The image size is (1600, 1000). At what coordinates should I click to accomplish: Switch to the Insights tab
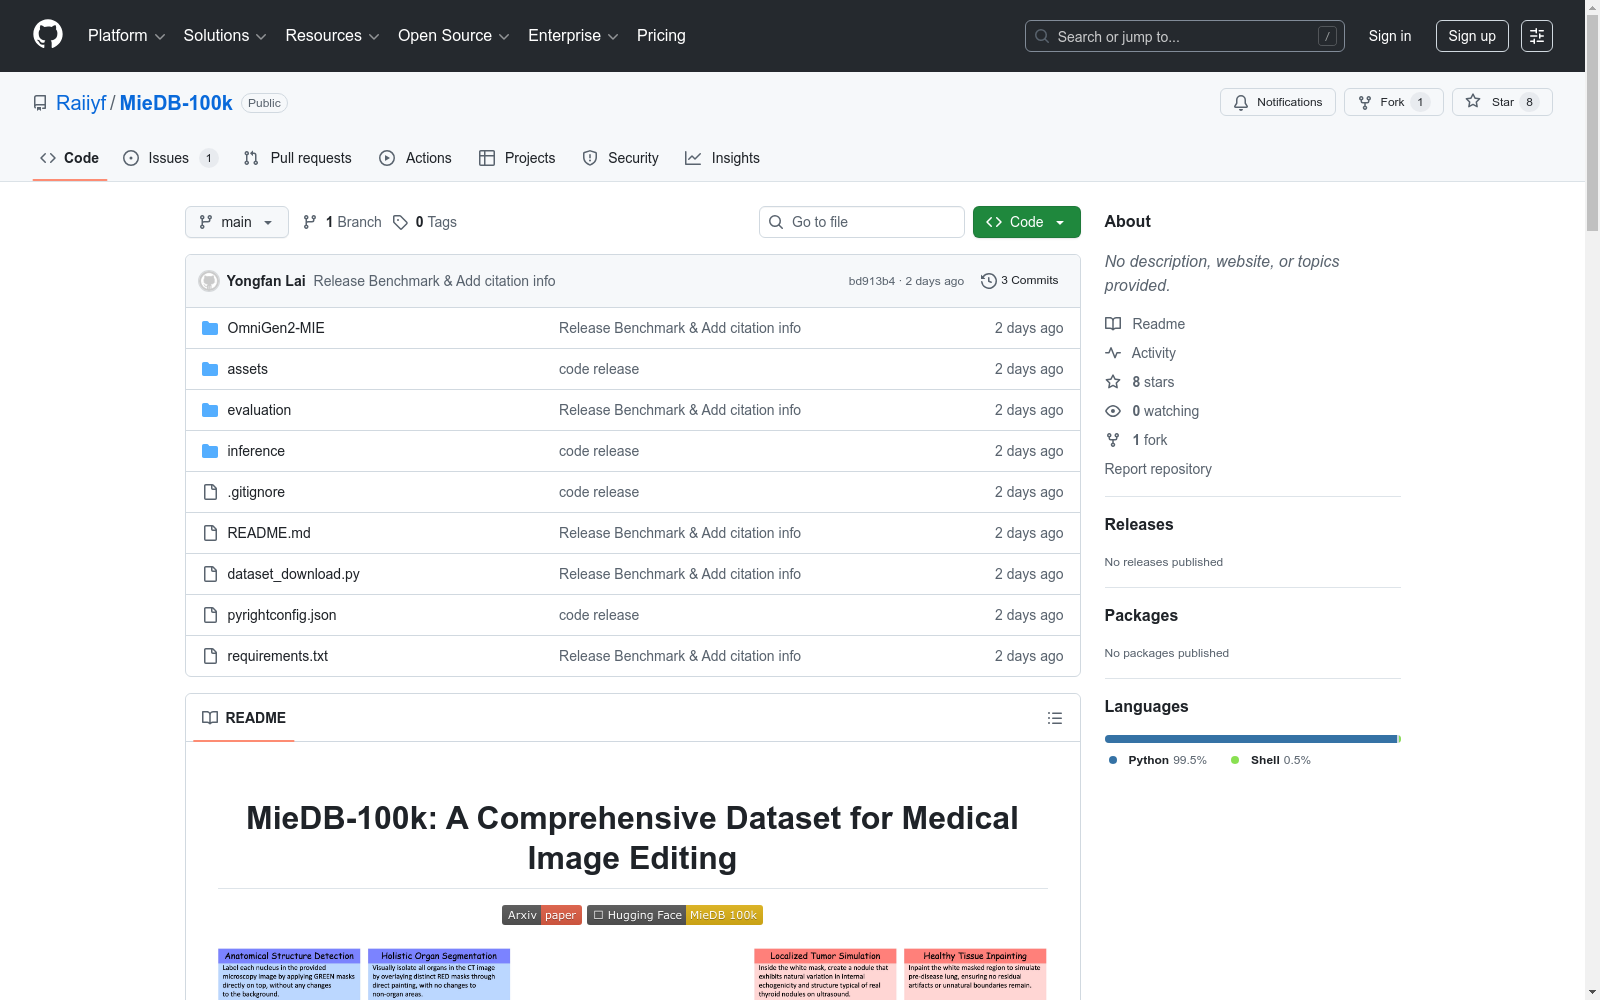(723, 158)
